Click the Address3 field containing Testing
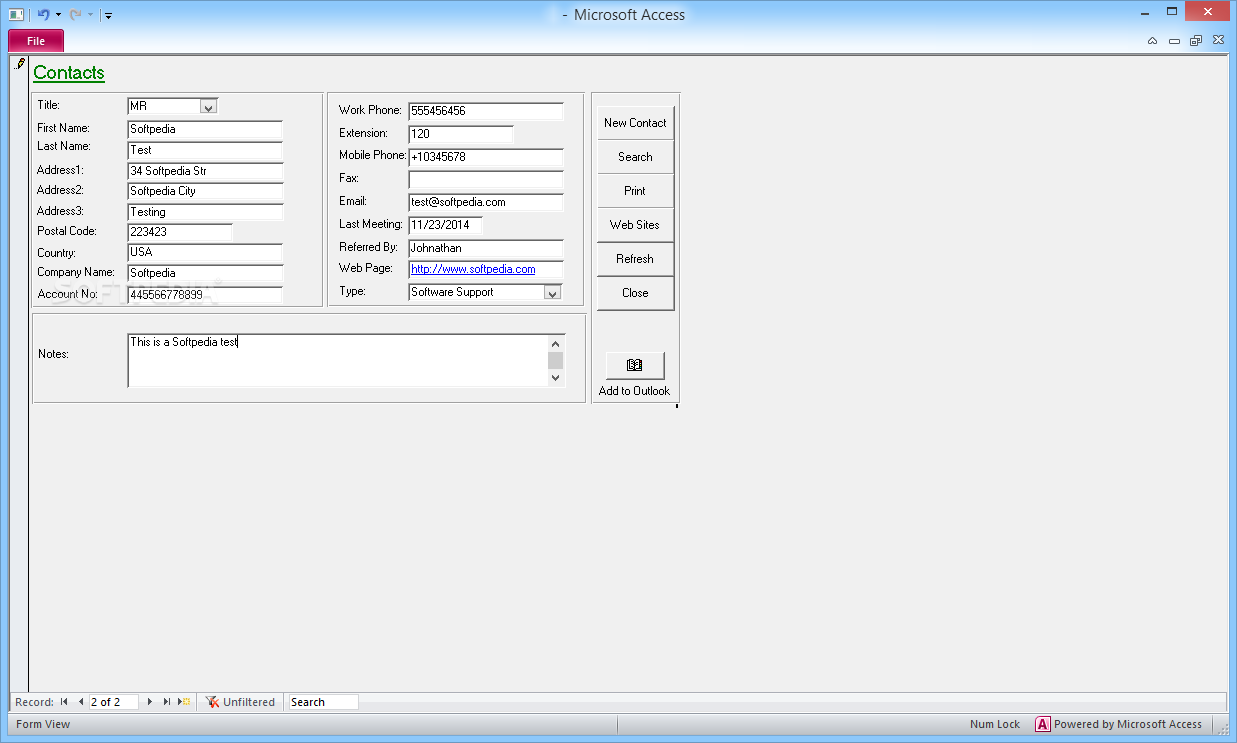1237x743 pixels. click(205, 212)
